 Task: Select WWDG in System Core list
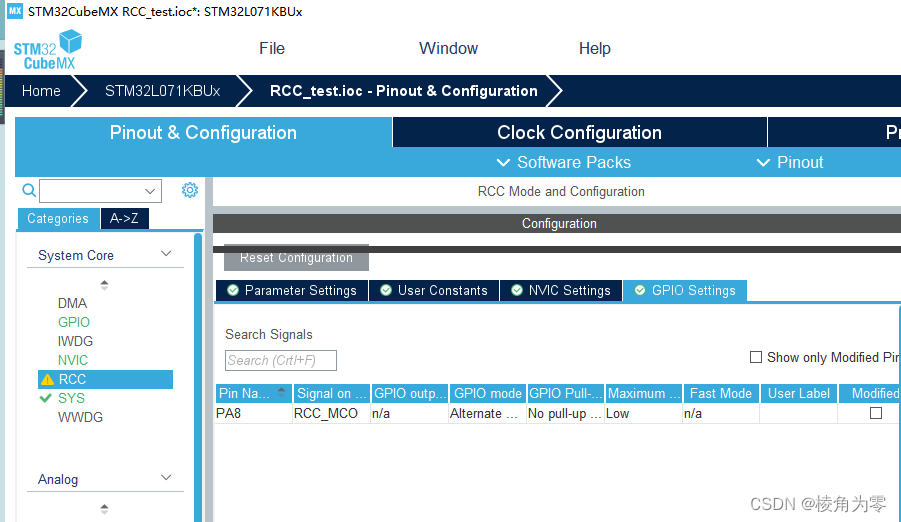pyautogui.click(x=80, y=417)
